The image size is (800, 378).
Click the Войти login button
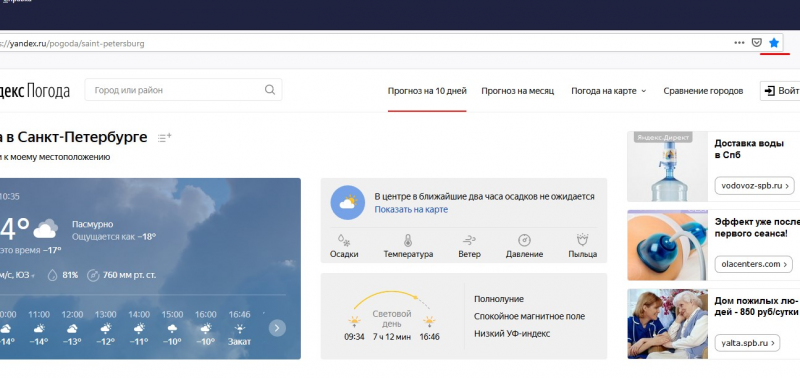[780, 91]
